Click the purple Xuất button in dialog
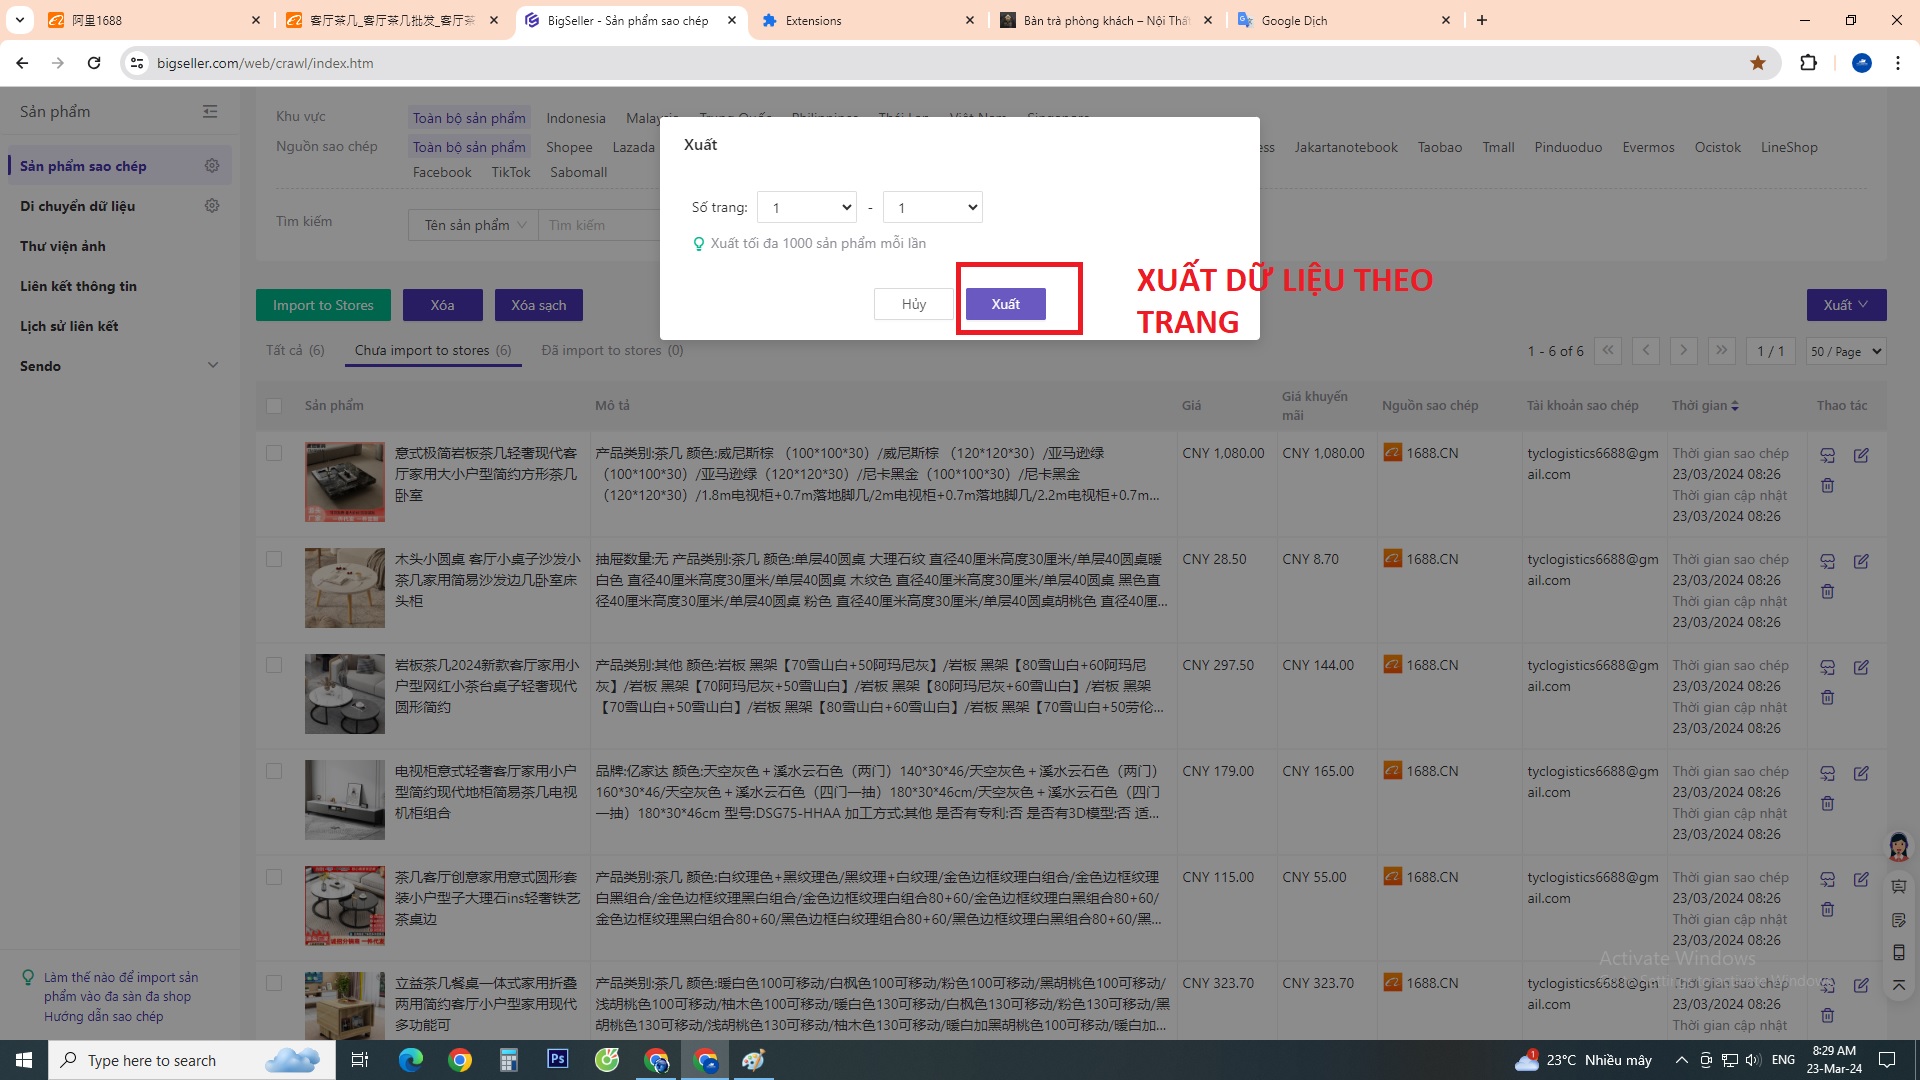 (1005, 304)
